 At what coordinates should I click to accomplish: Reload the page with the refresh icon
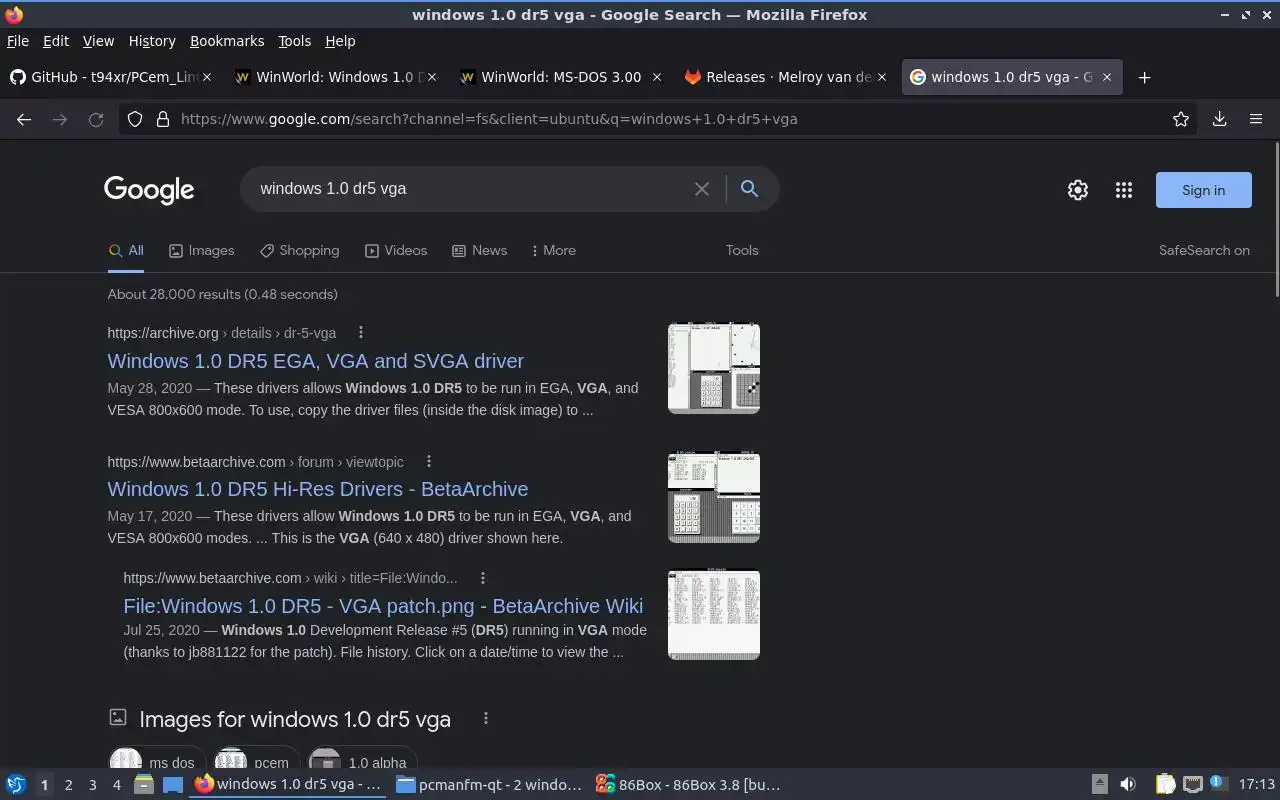pos(96,119)
